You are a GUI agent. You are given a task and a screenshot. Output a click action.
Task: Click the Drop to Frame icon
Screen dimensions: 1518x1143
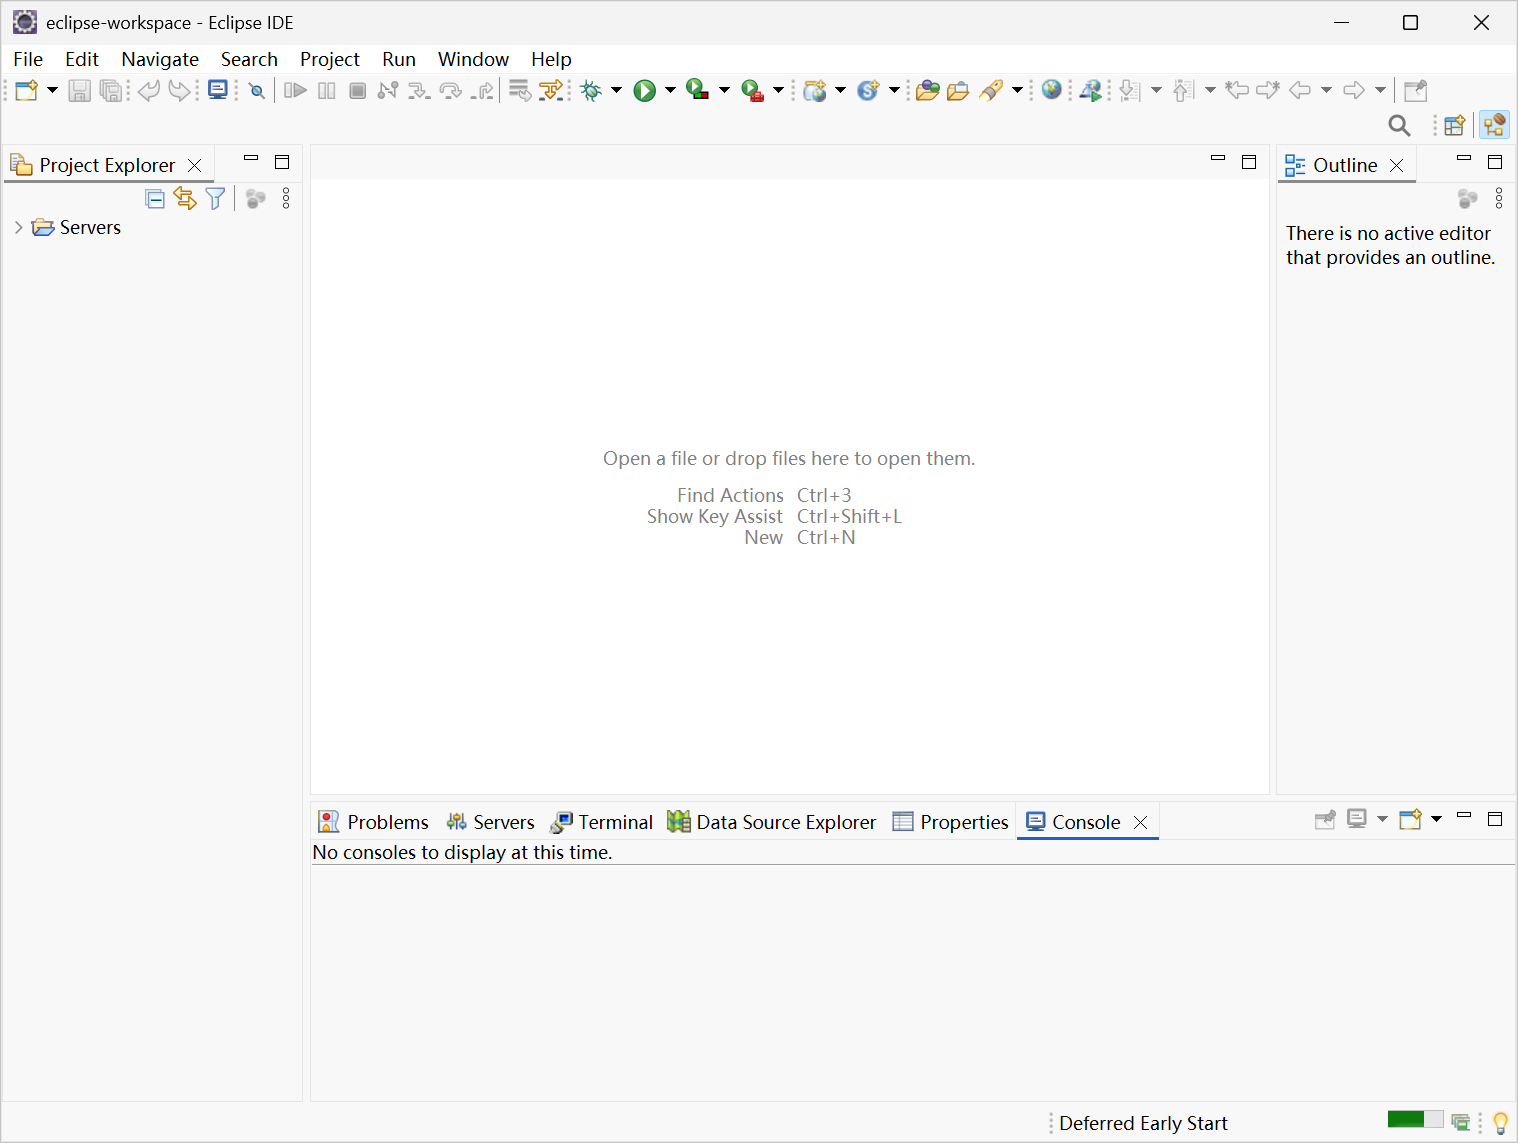pos(520,91)
